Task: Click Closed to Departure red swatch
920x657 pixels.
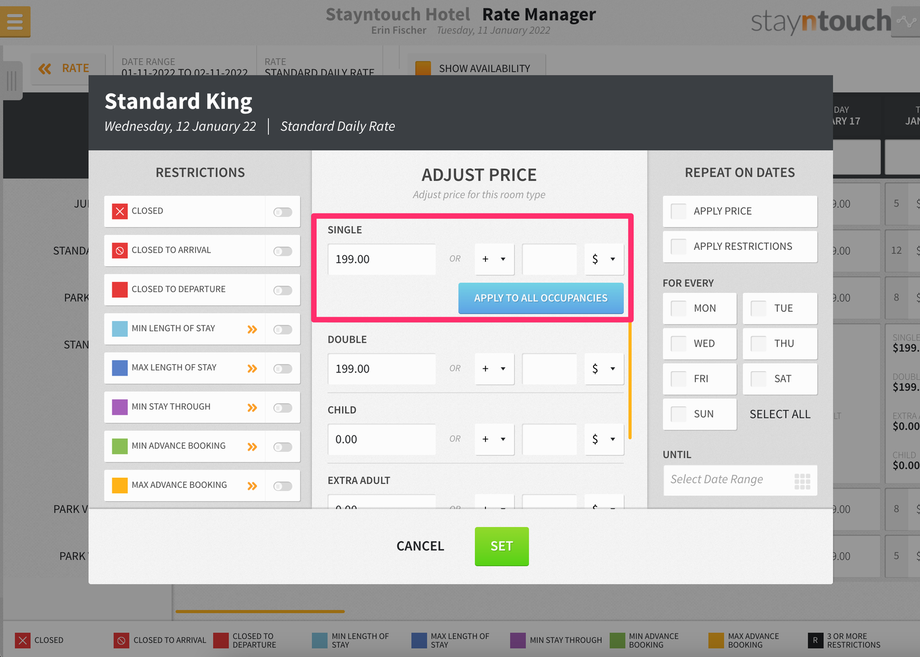Action: (x=120, y=290)
